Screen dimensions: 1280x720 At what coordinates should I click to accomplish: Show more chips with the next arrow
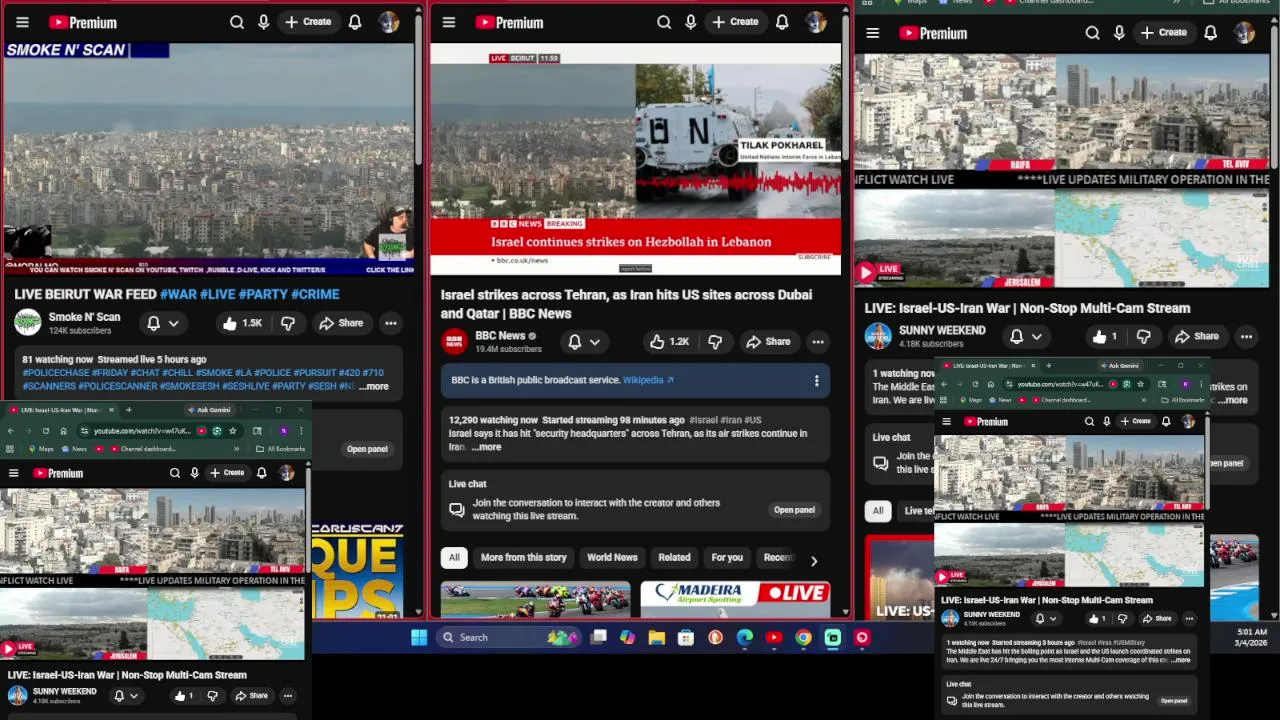point(814,561)
